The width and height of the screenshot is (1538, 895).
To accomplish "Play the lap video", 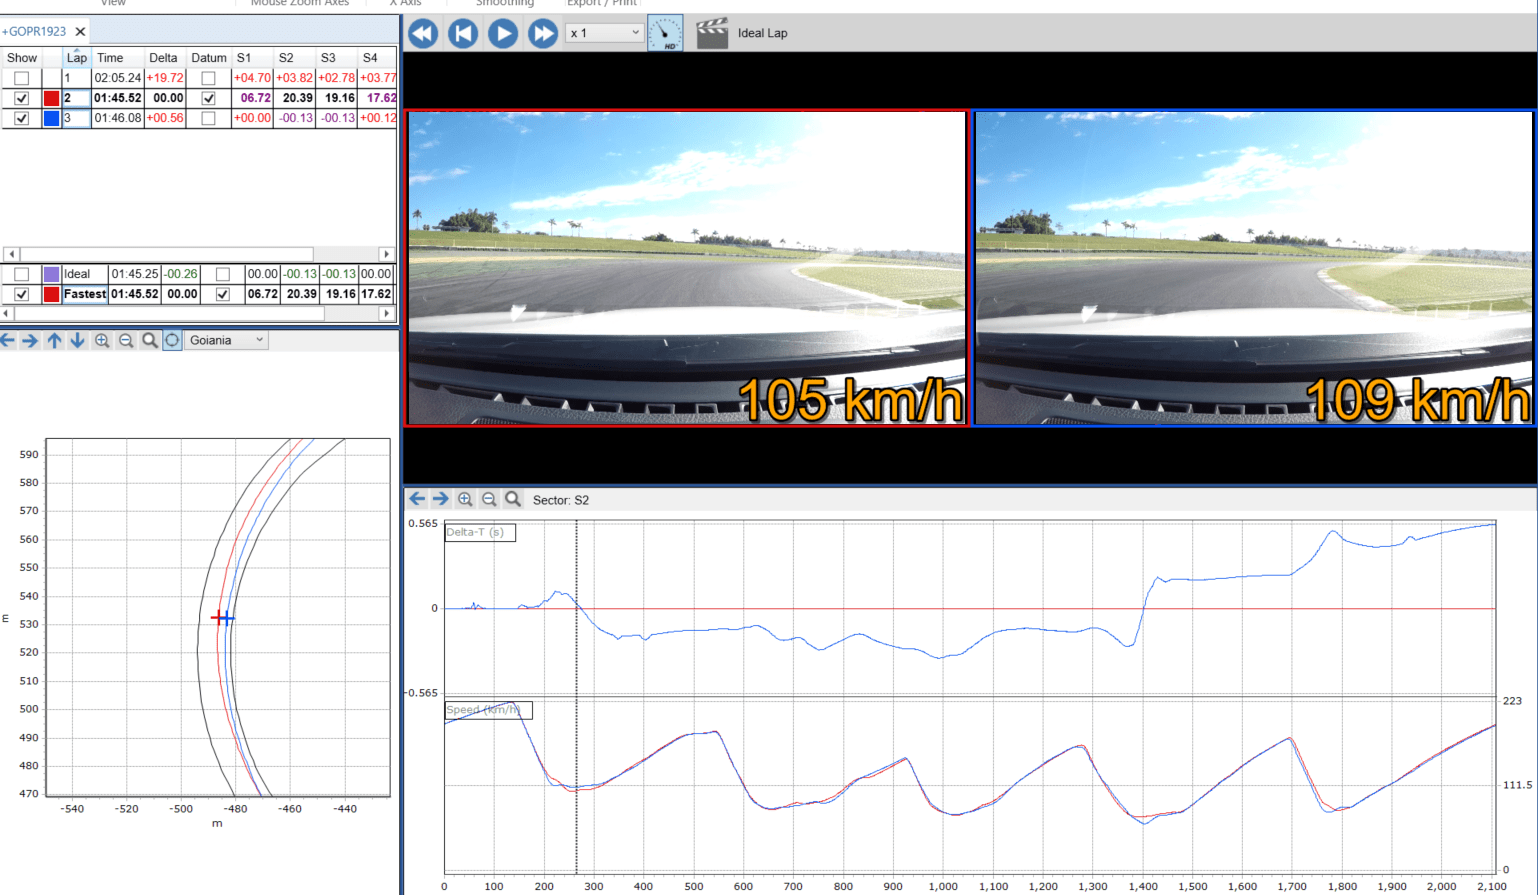I will coord(503,33).
